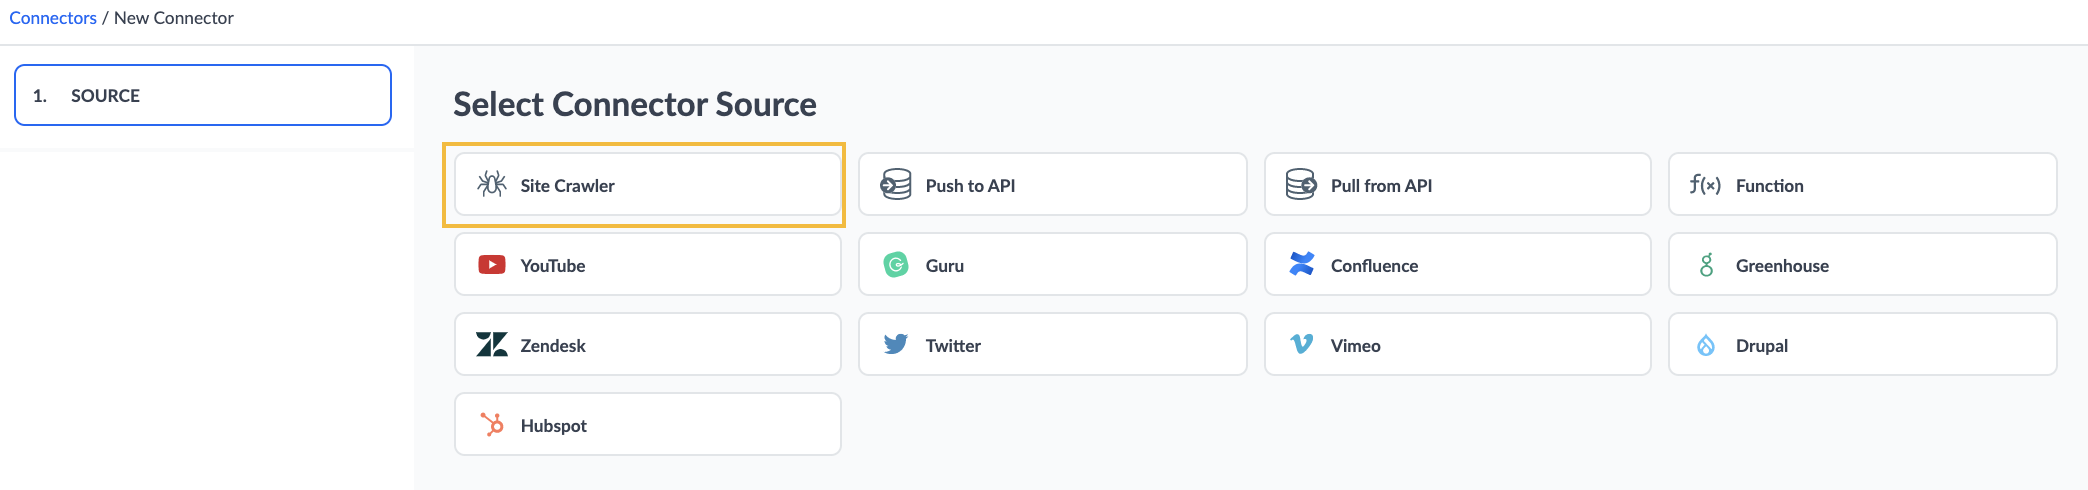
Task: Choose the Site Crawler source card
Action: [x=648, y=184]
